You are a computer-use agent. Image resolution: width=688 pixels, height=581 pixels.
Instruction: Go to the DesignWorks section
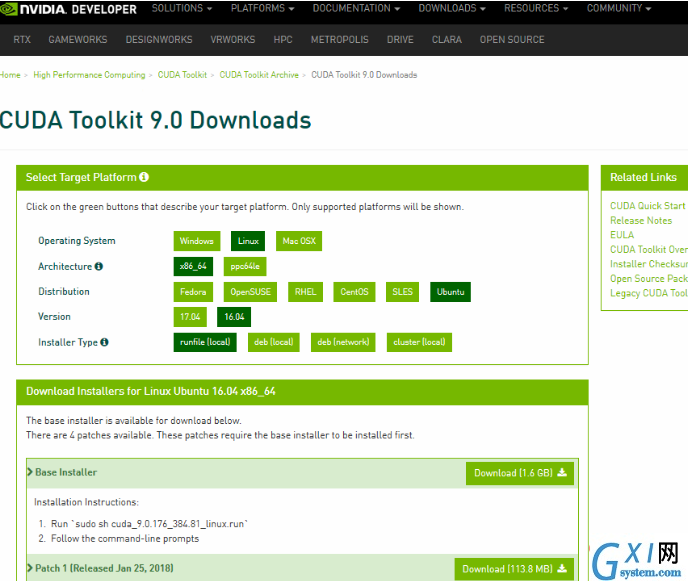coord(159,39)
